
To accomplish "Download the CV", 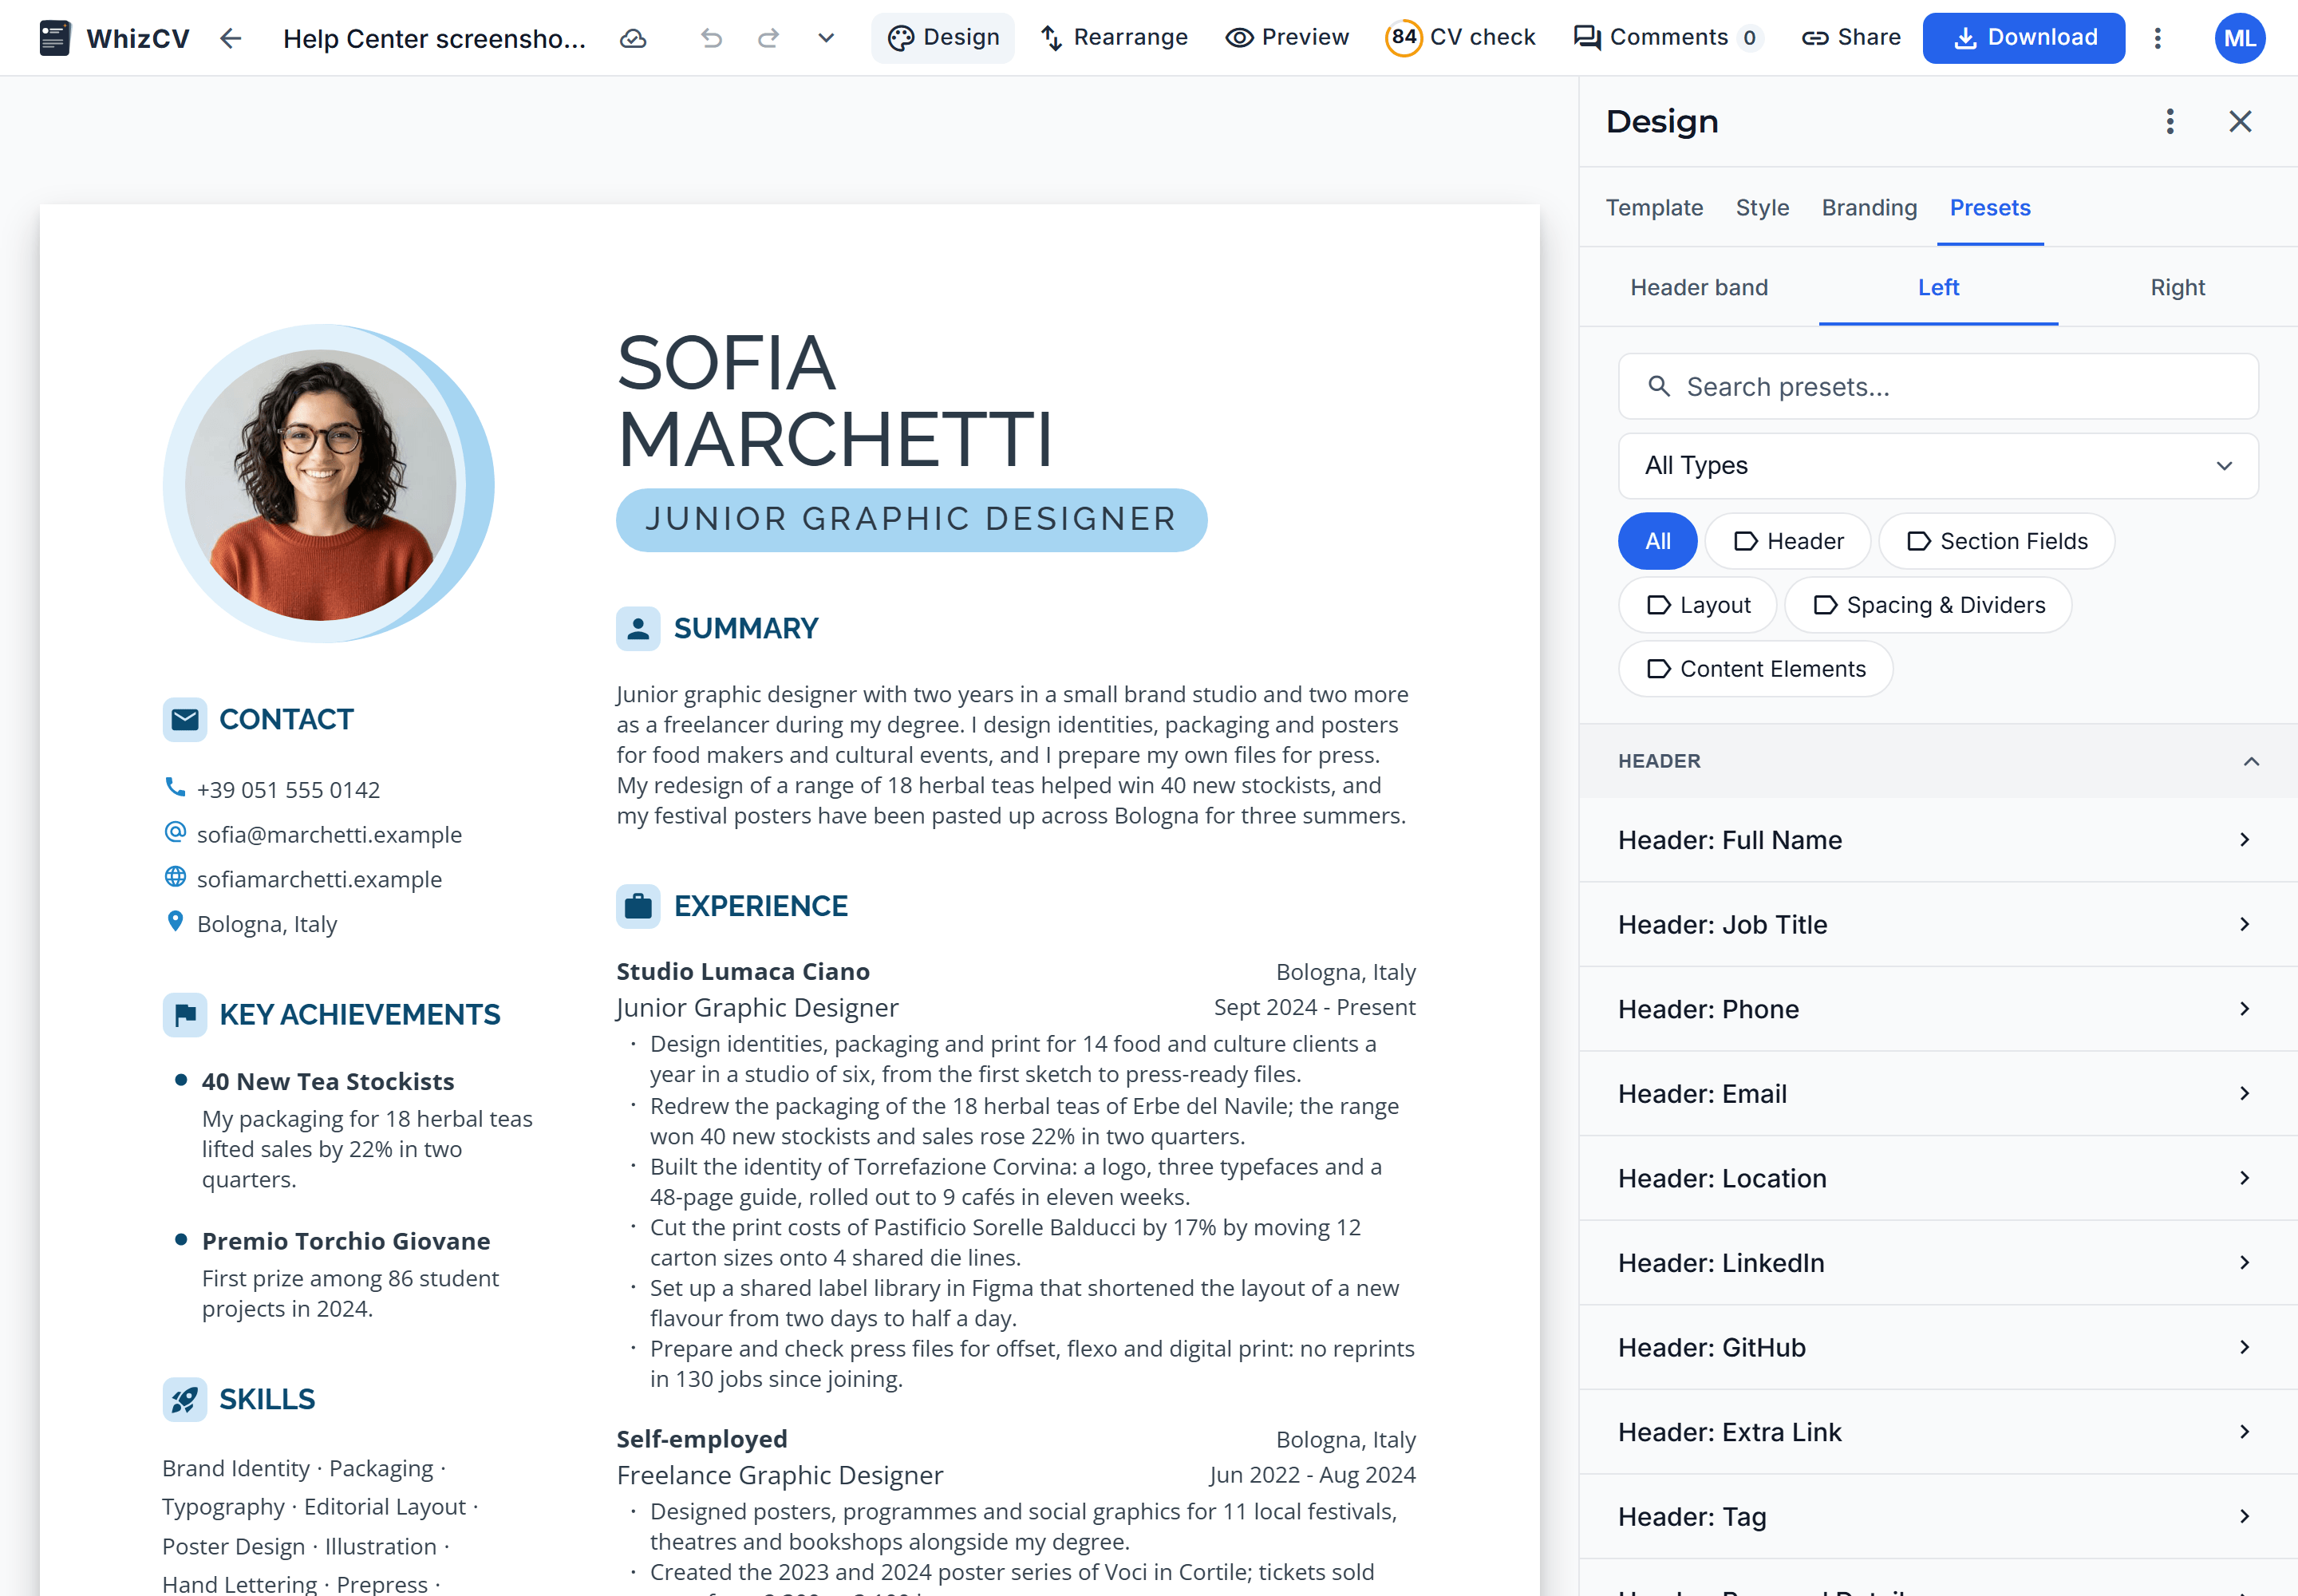I will coord(2023,38).
